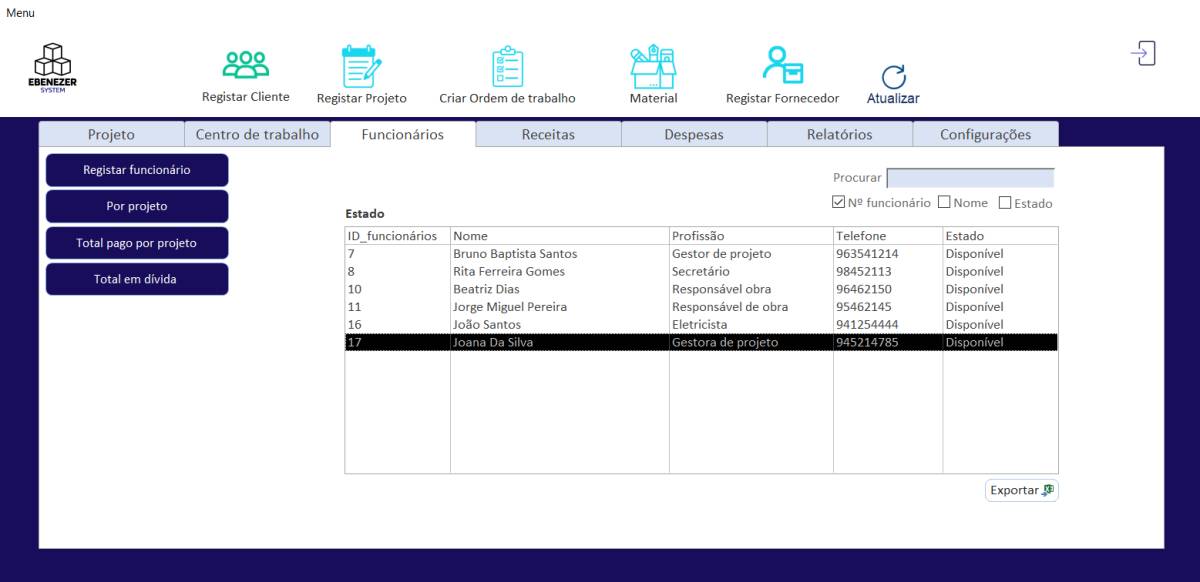Click the Total pago por projeto button

[x=137, y=243]
